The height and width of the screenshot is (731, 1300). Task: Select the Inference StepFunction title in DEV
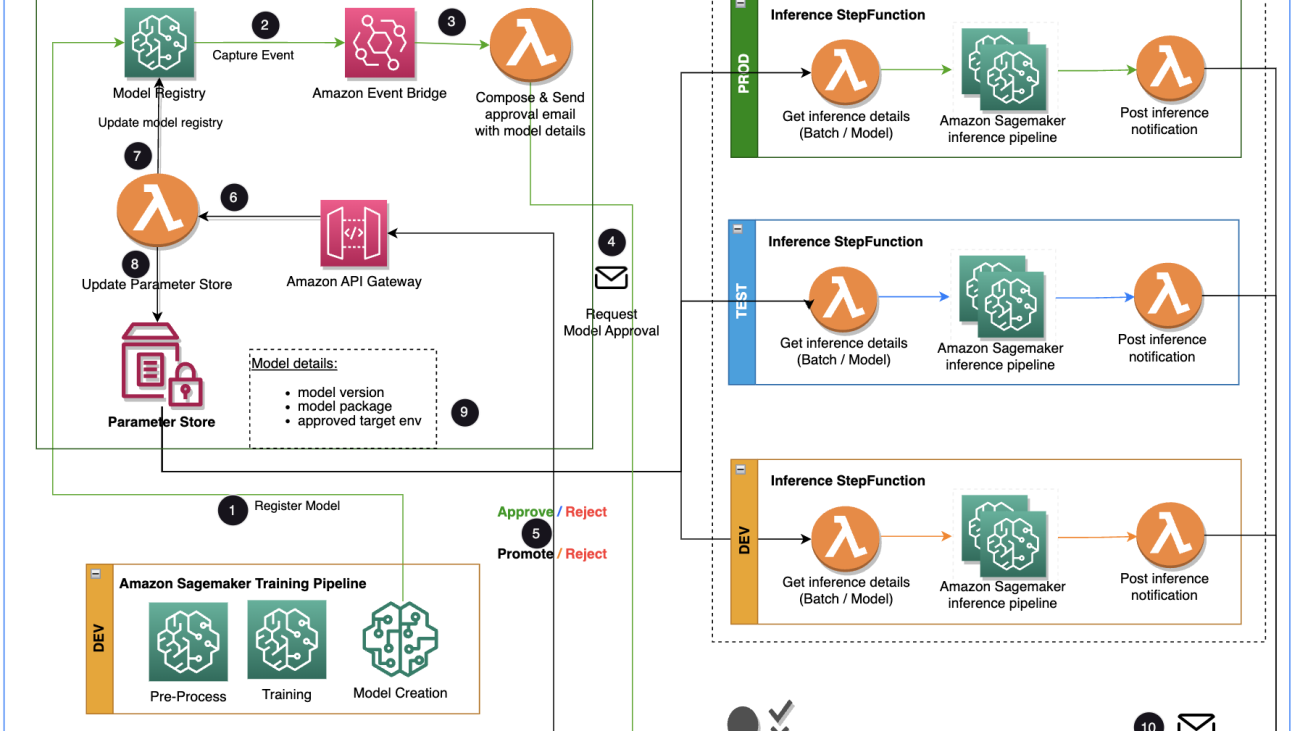click(x=848, y=481)
